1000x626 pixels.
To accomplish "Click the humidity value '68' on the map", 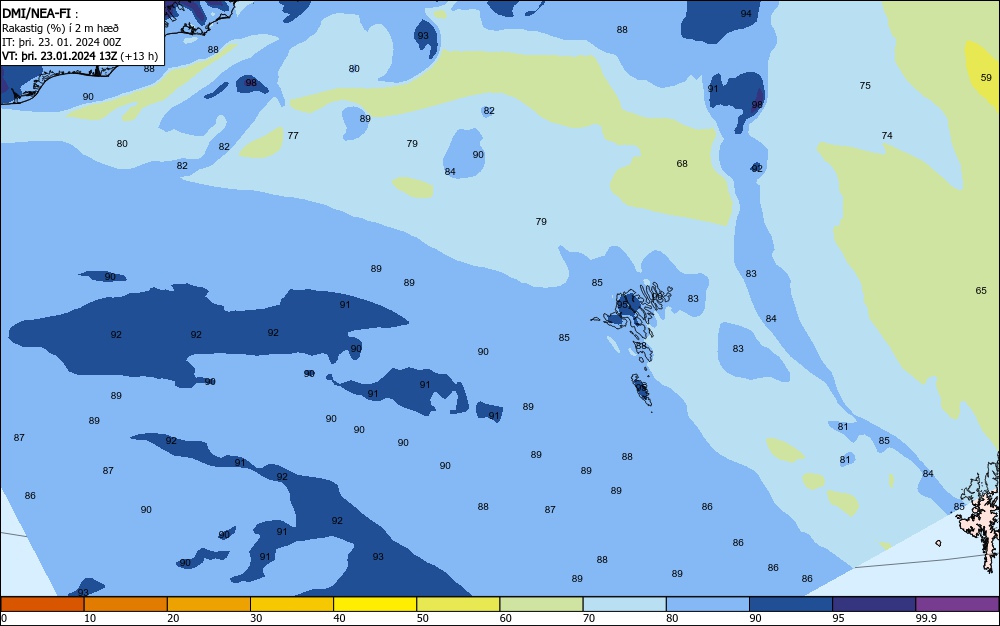I will coord(682,163).
